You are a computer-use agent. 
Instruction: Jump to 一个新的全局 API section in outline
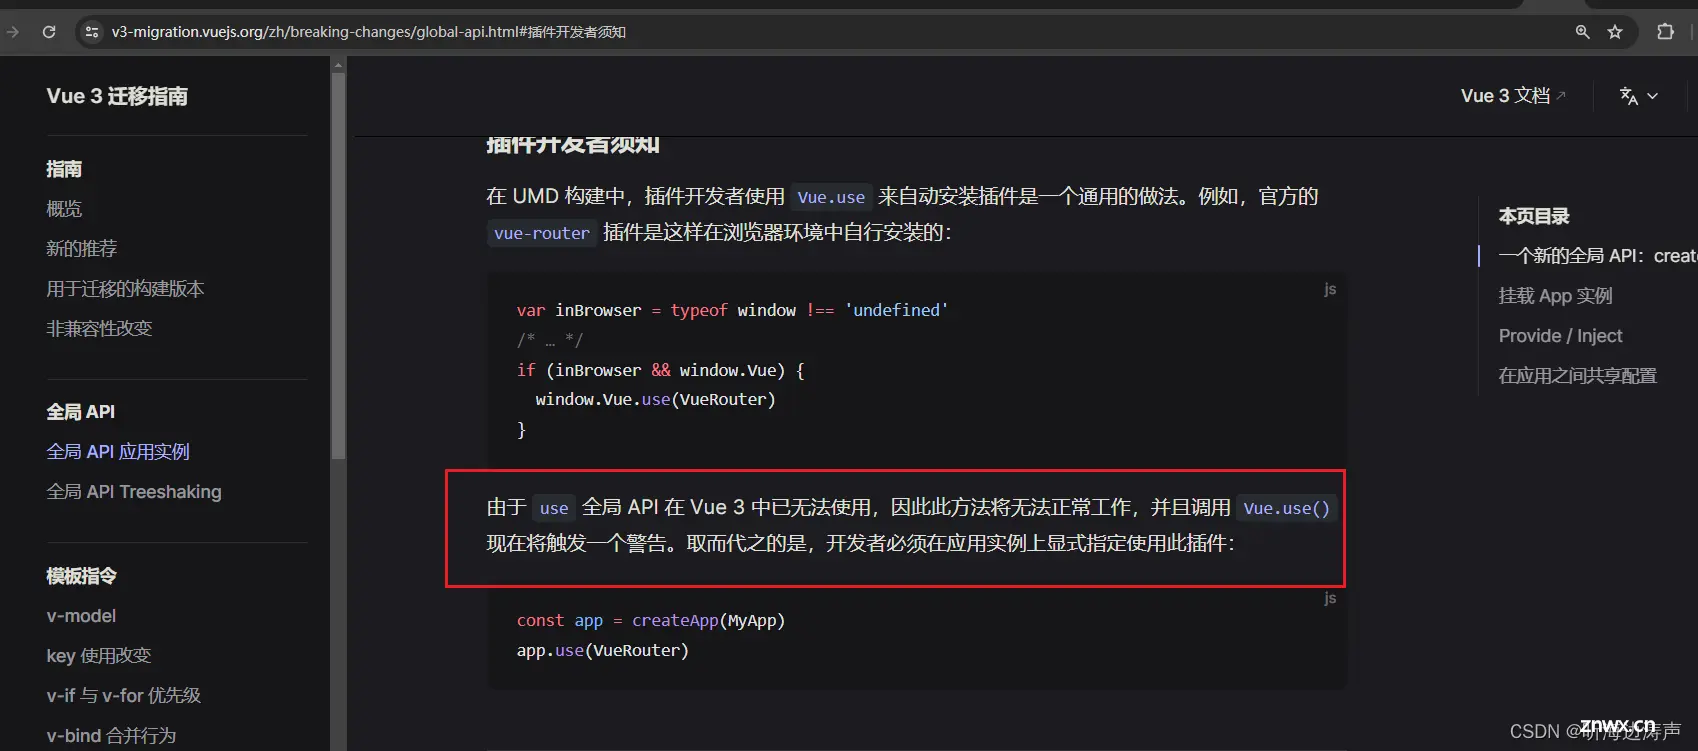point(1597,256)
